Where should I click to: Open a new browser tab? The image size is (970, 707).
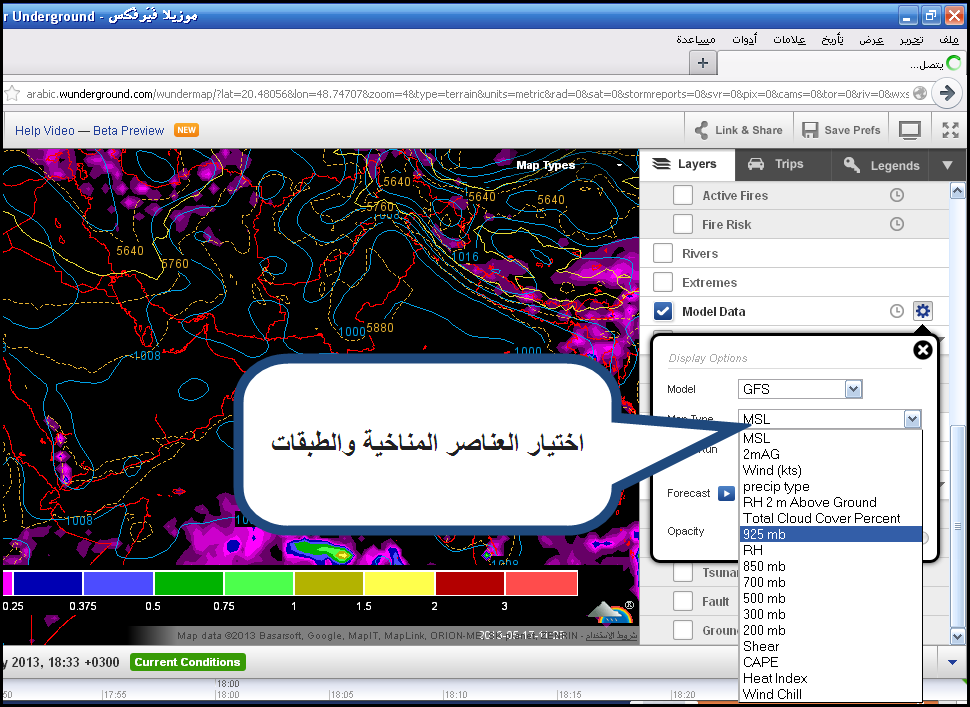coord(703,63)
